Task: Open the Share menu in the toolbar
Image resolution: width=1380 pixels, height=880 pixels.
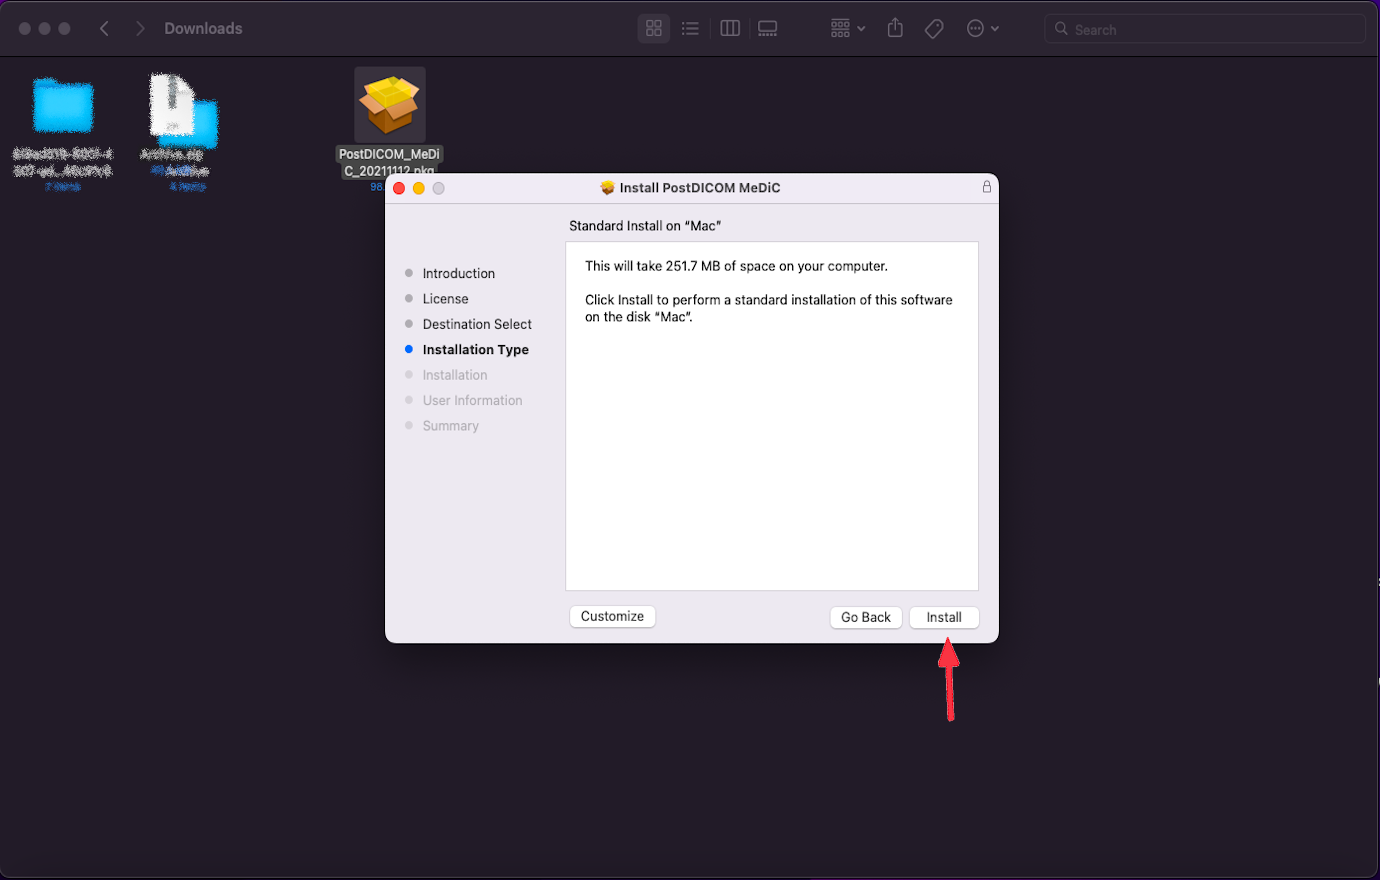Action: click(x=894, y=28)
